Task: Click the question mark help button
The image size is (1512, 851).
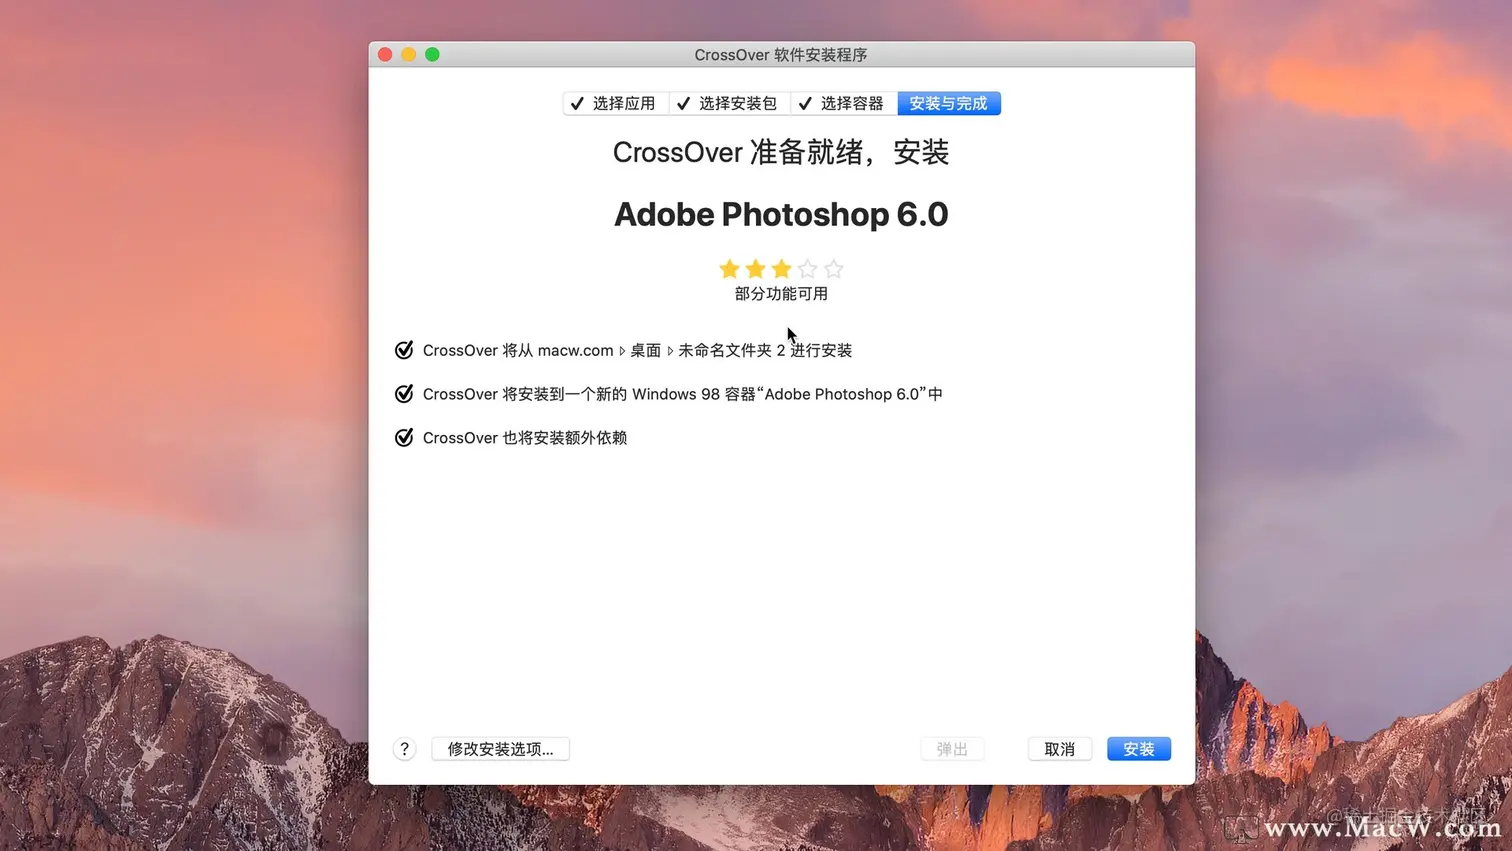Action: click(404, 749)
